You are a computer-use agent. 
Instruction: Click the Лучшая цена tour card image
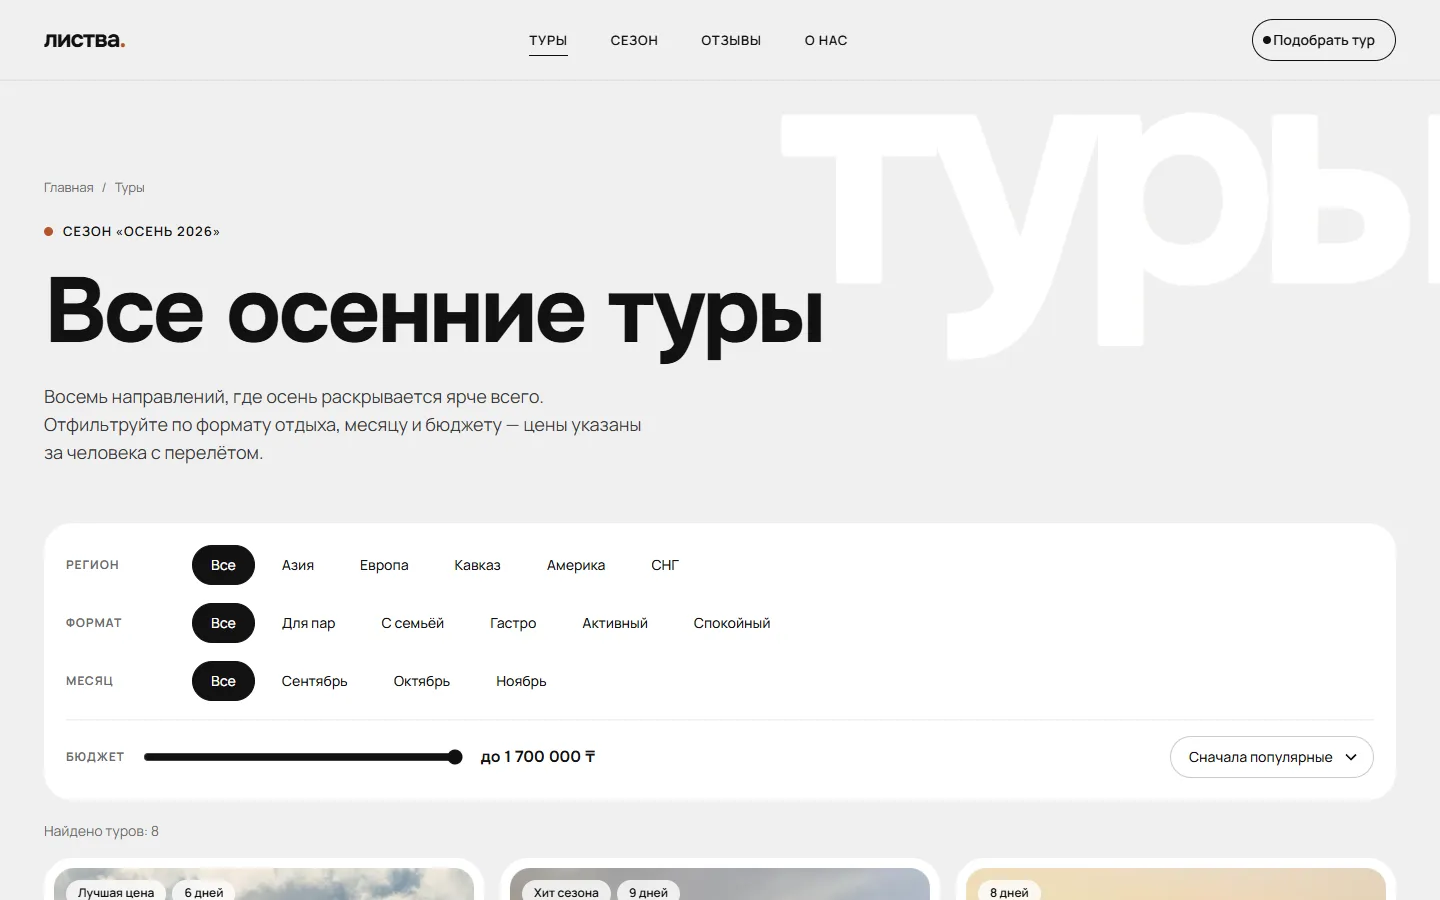(x=264, y=884)
